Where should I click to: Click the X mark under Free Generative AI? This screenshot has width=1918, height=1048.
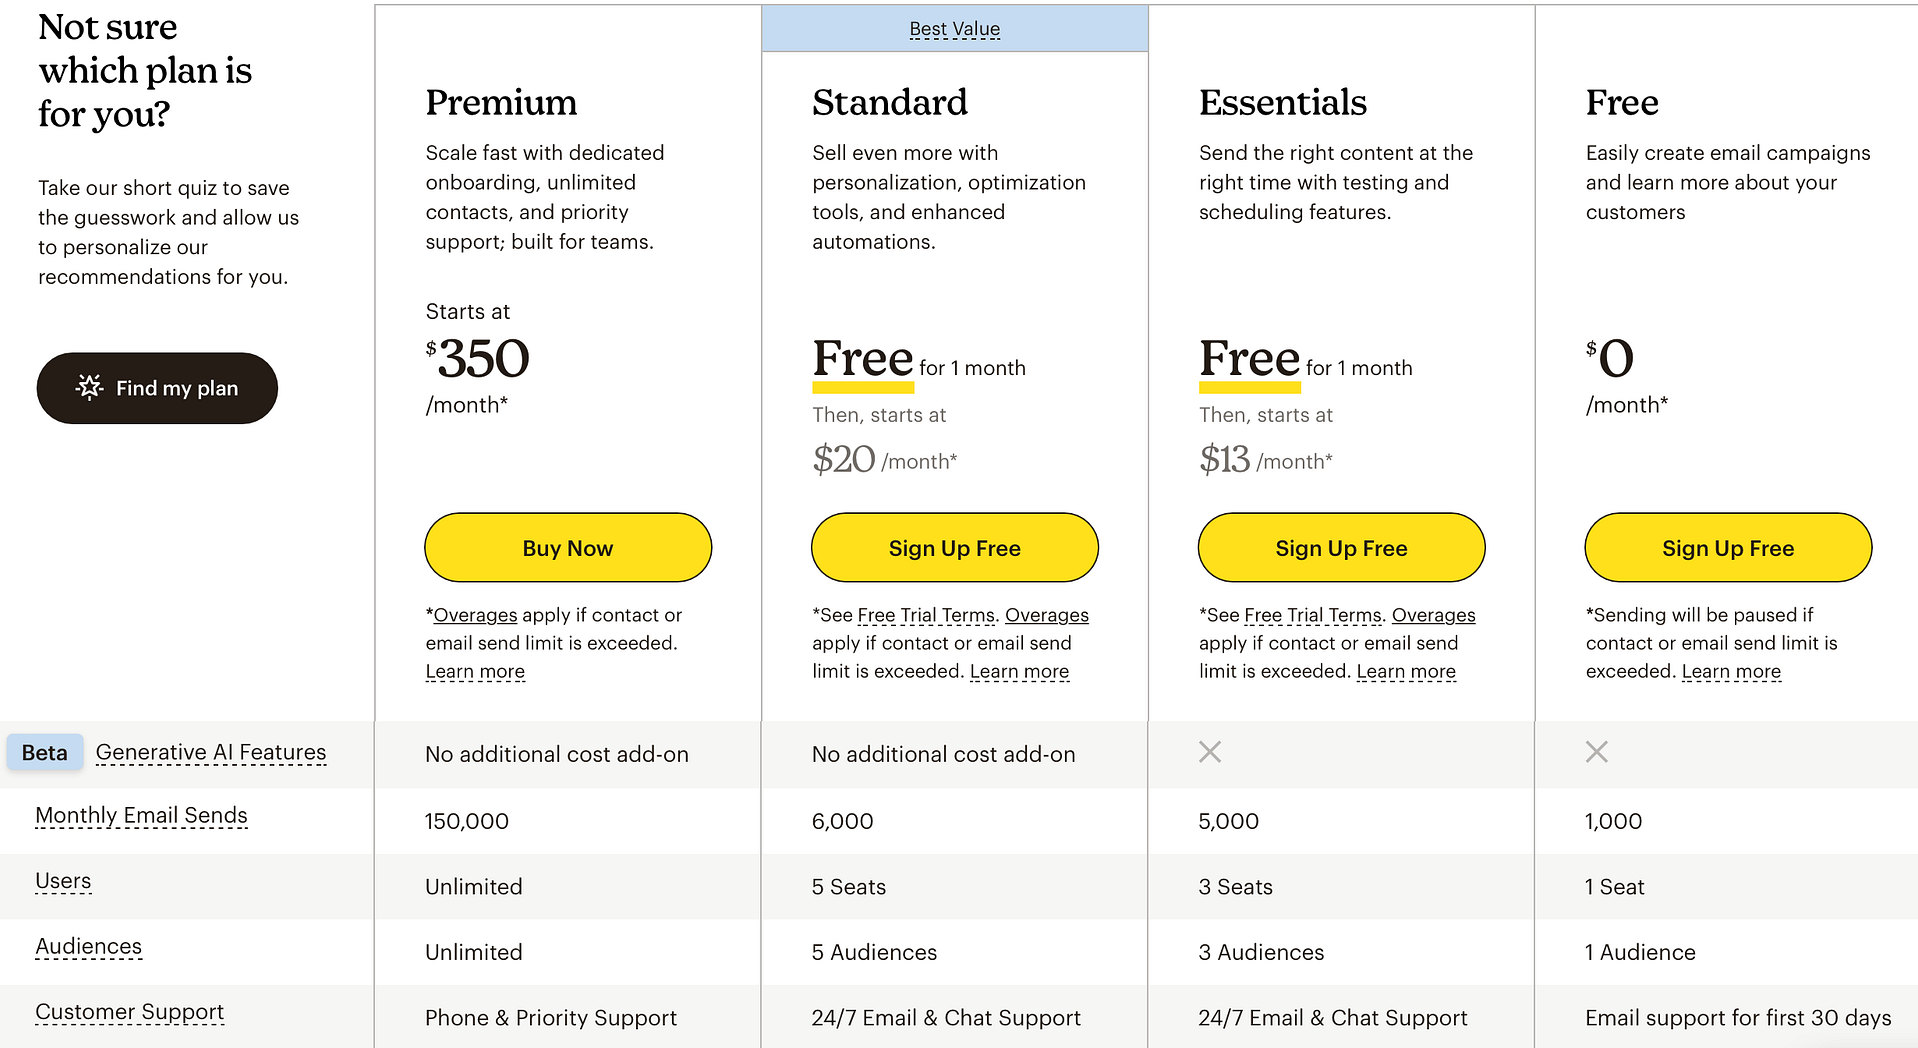(1597, 752)
